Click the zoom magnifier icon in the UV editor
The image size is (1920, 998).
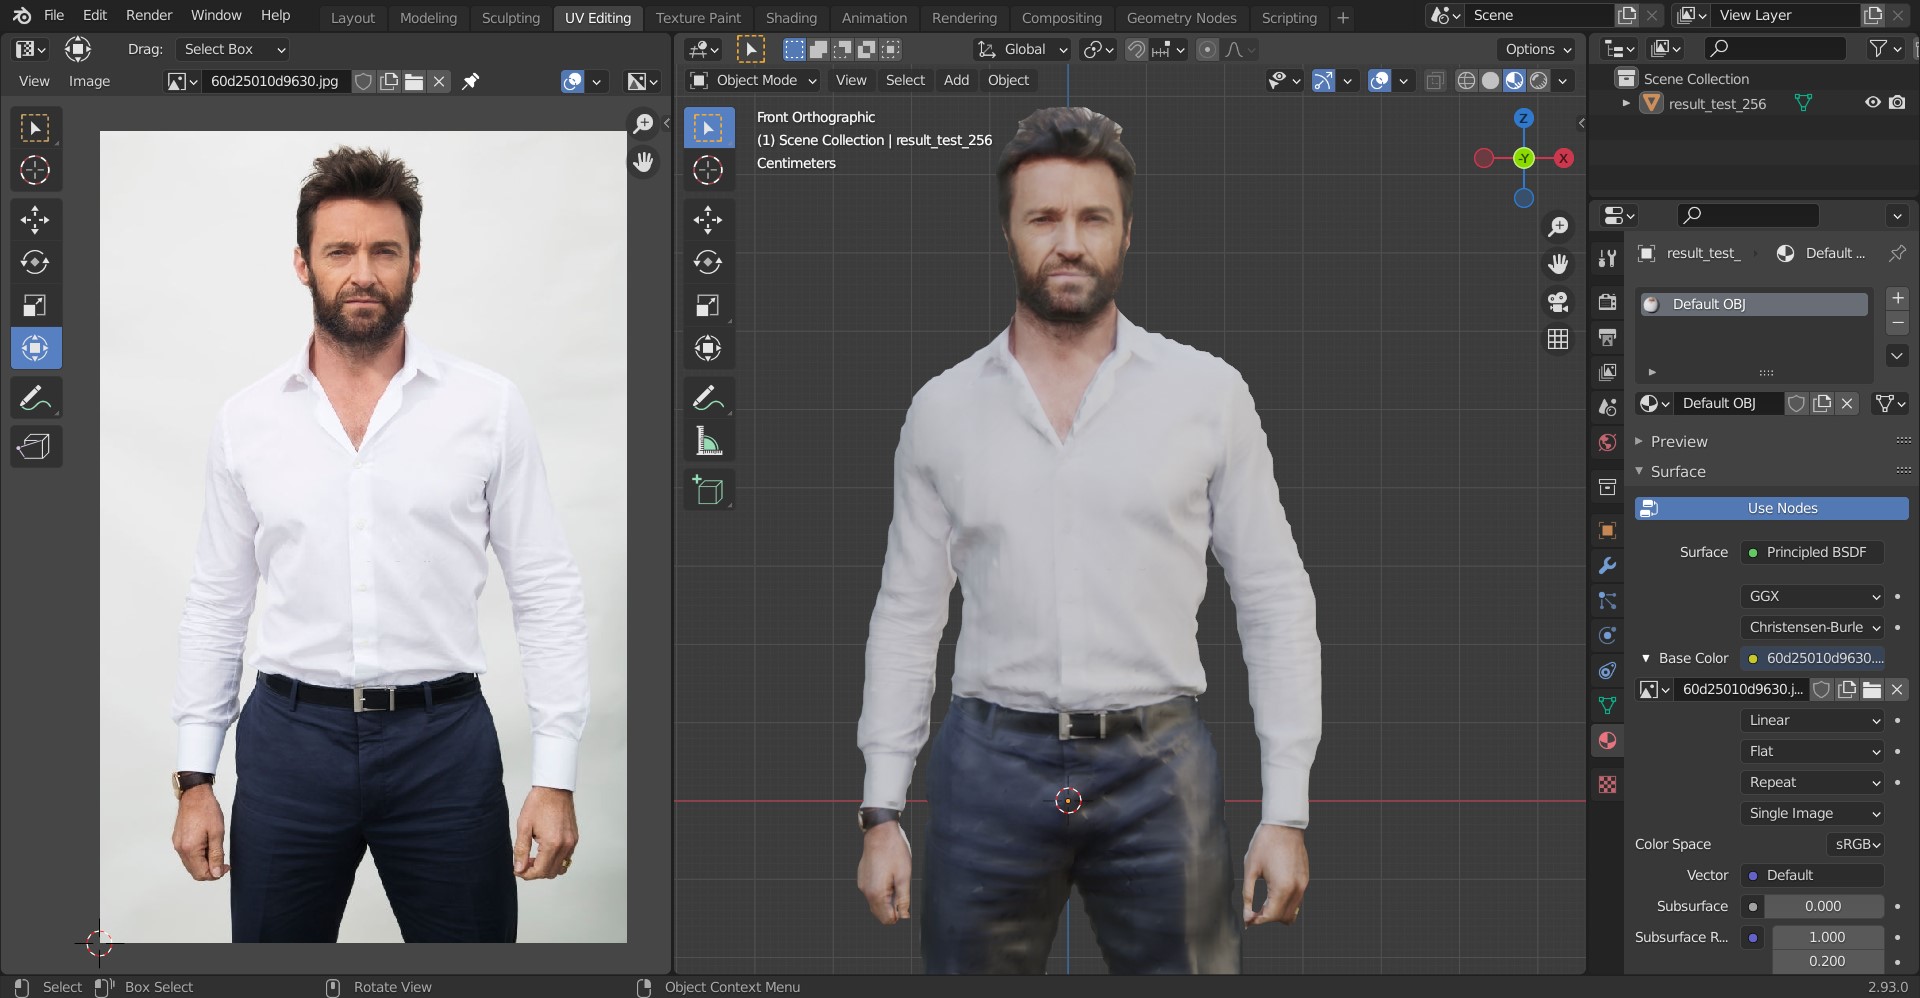tap(643, 123)
